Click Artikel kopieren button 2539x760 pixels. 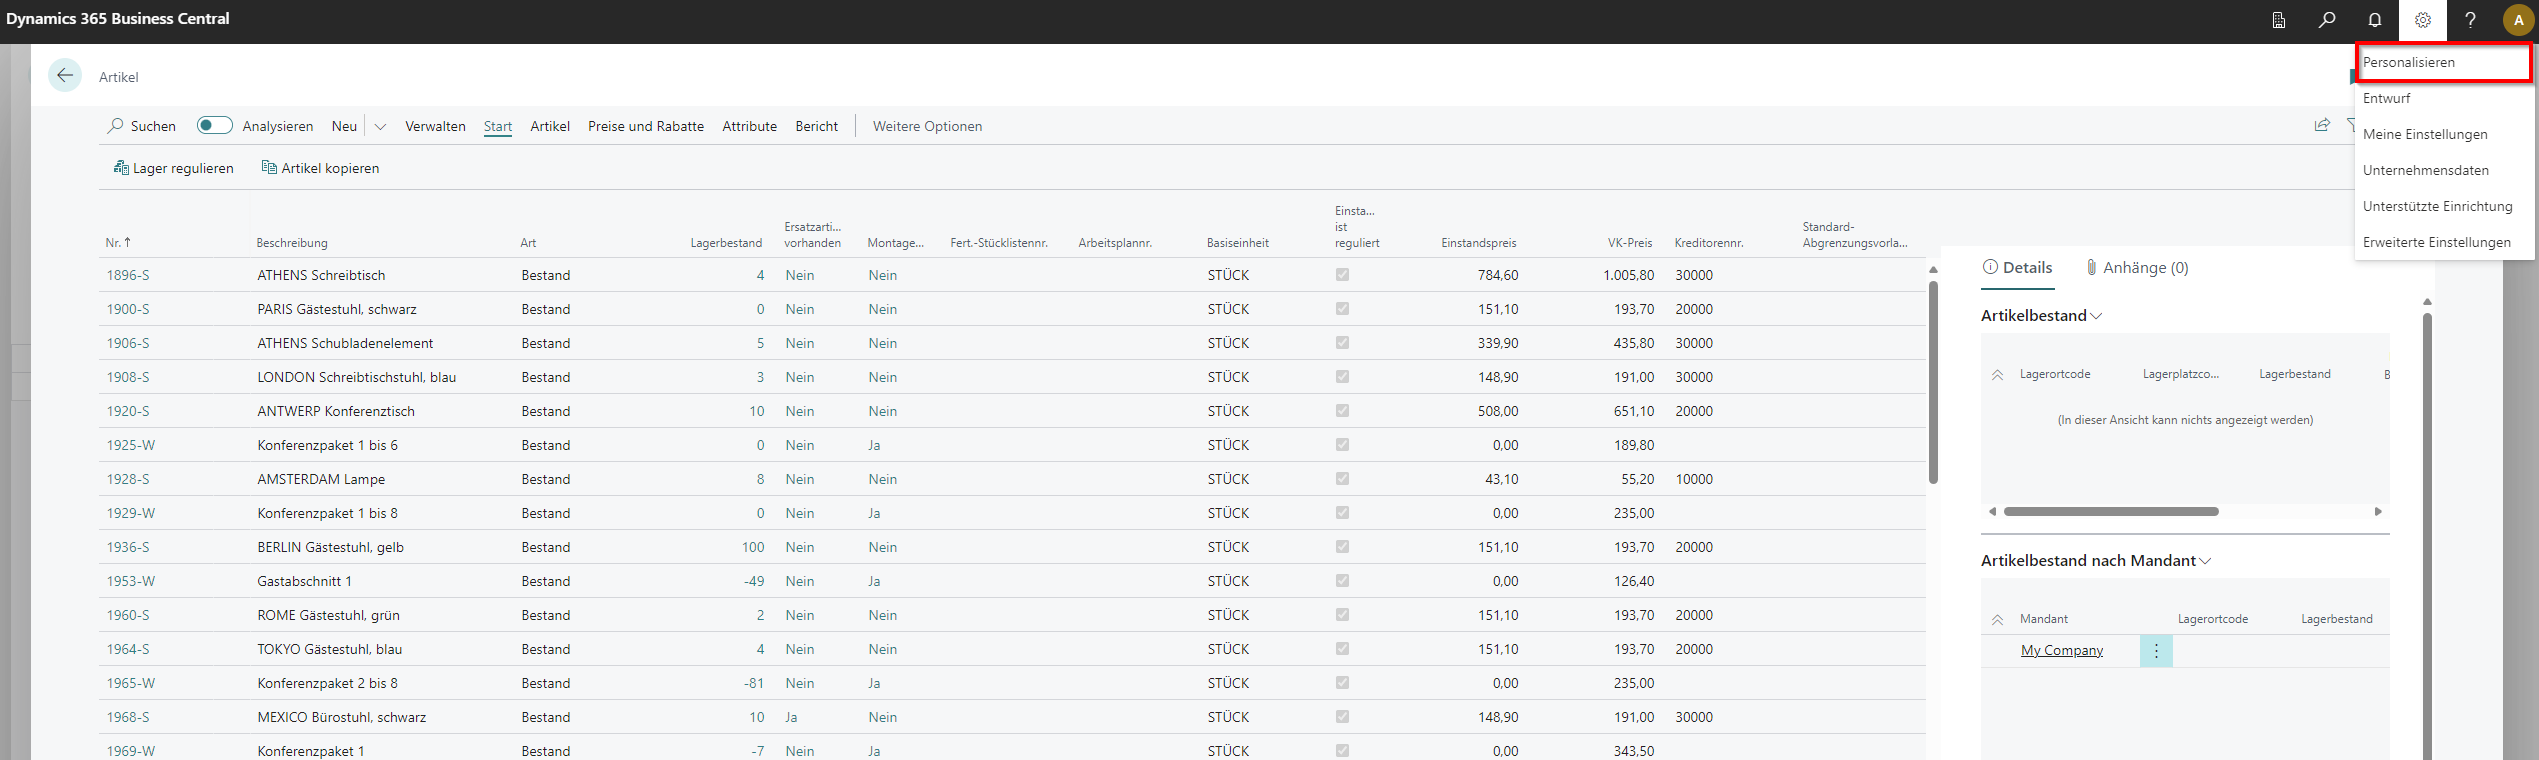[x=320, y=168]
